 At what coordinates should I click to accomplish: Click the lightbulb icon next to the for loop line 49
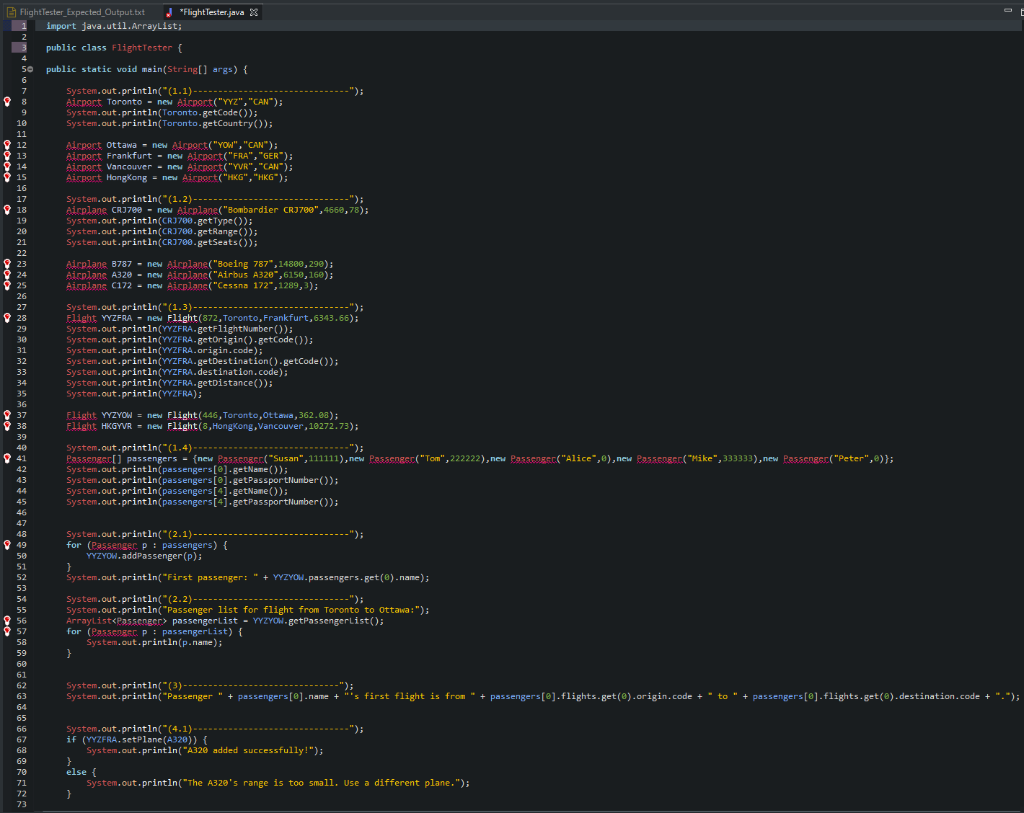tap(7, 545)
